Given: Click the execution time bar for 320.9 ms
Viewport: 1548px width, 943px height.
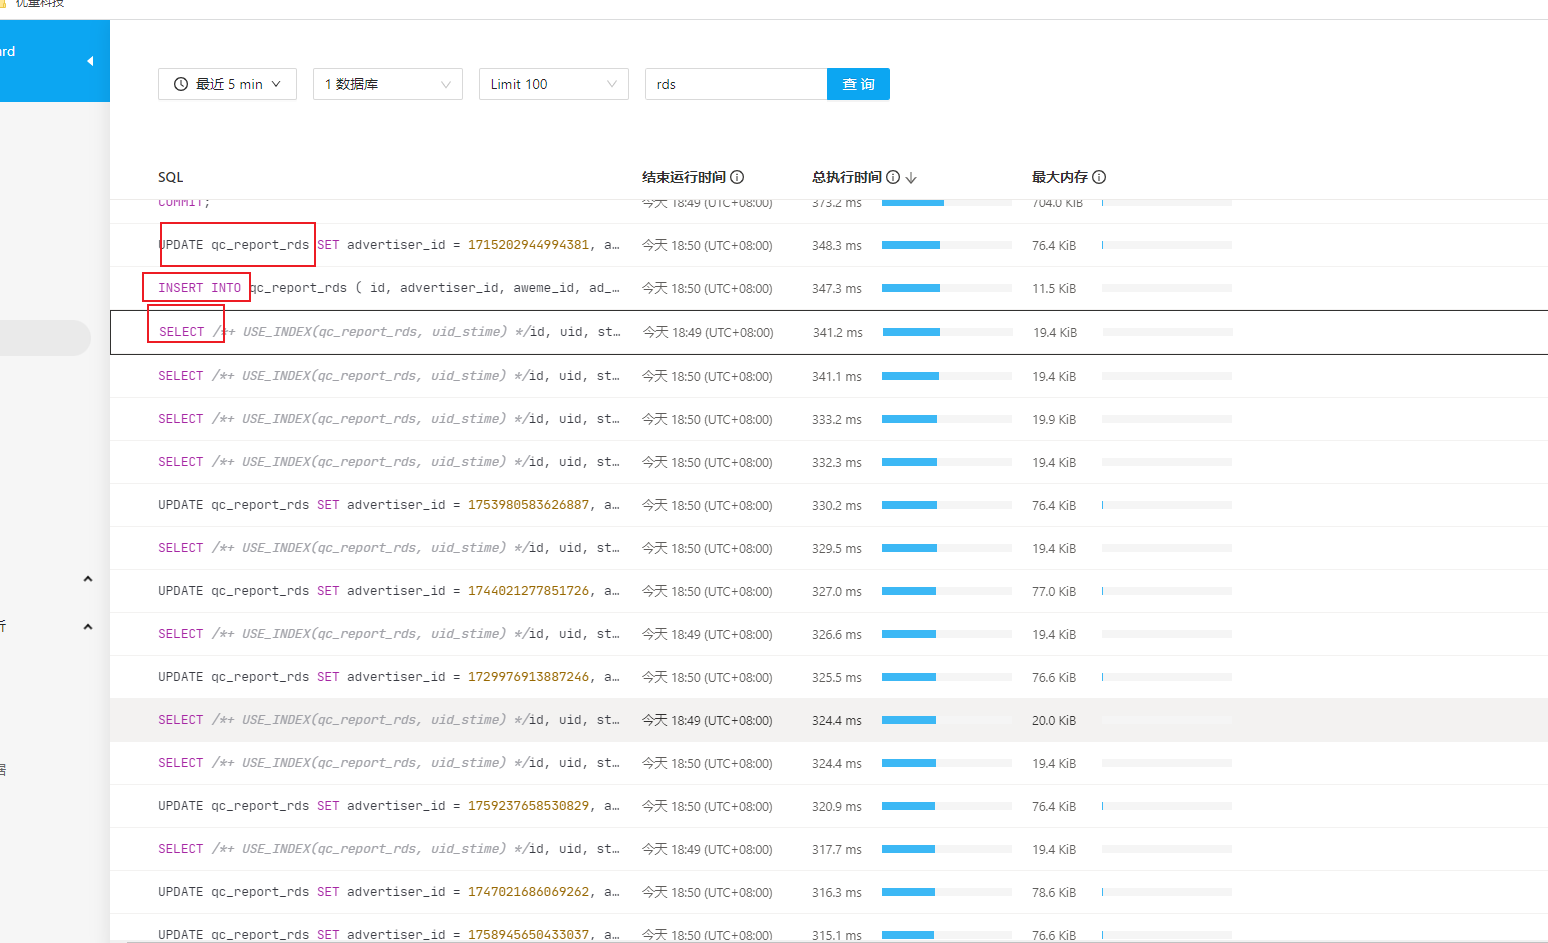Looking at the screenshot, I should 947,806.
